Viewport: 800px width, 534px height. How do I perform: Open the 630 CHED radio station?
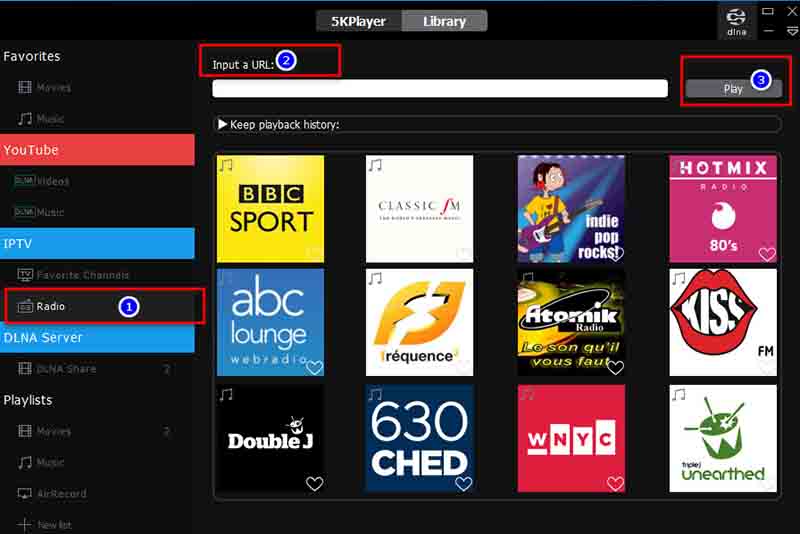pos(419,438)
